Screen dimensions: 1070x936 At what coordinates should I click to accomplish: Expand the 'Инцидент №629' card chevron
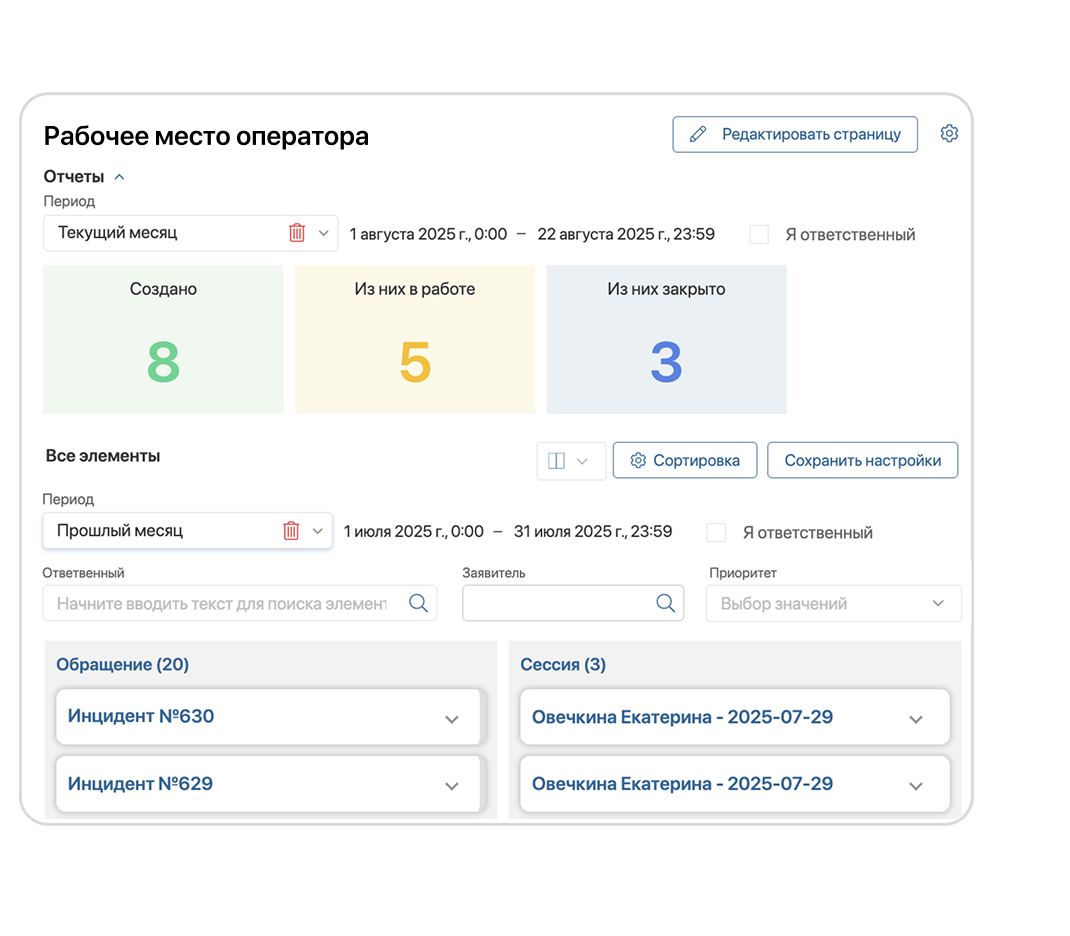pos(452,786)
